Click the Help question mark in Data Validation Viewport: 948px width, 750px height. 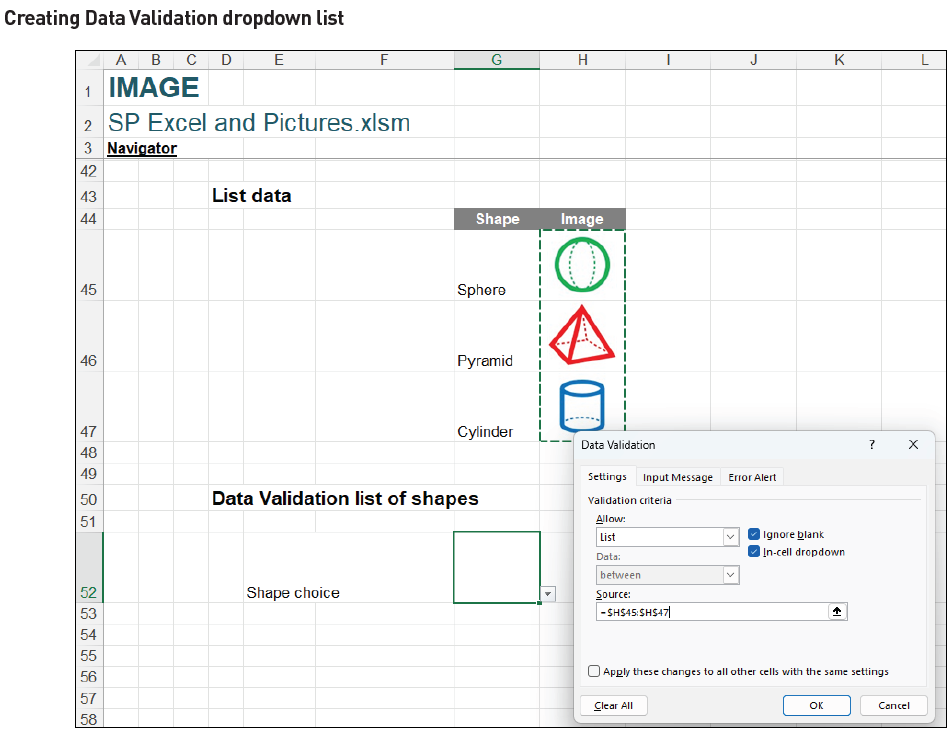point(871,445)
